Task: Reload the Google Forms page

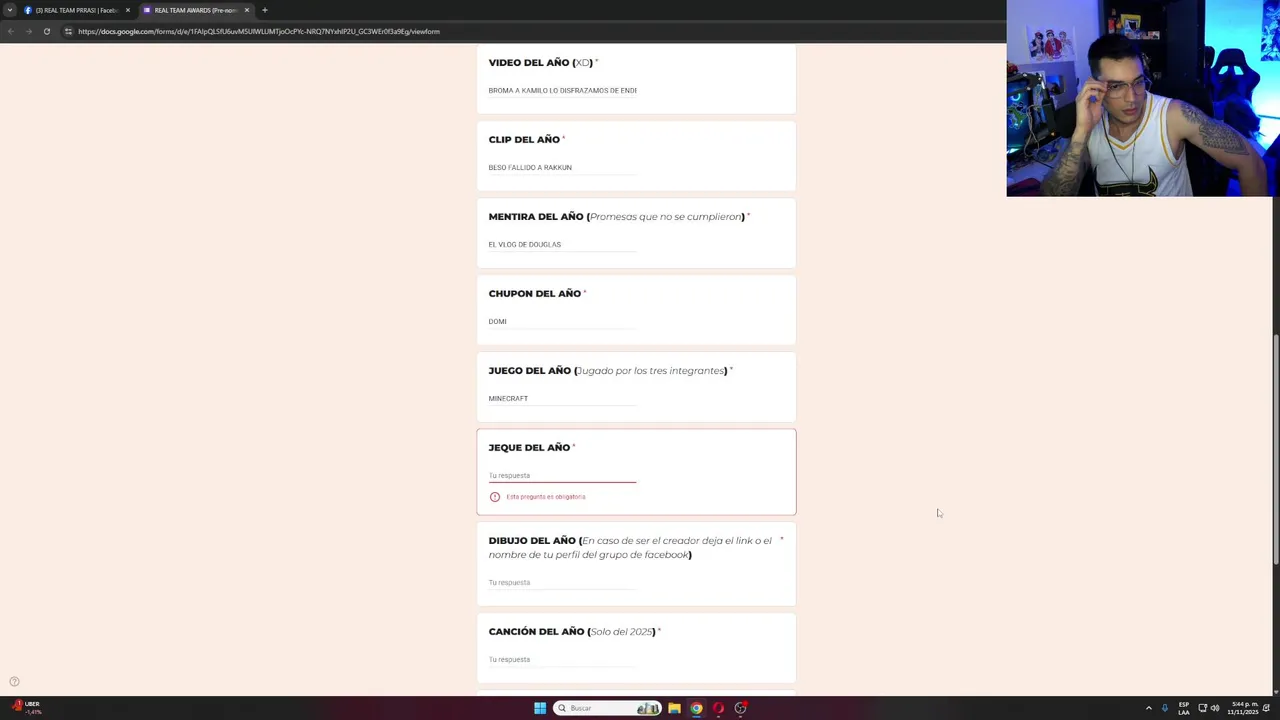Action: [46, 31]
